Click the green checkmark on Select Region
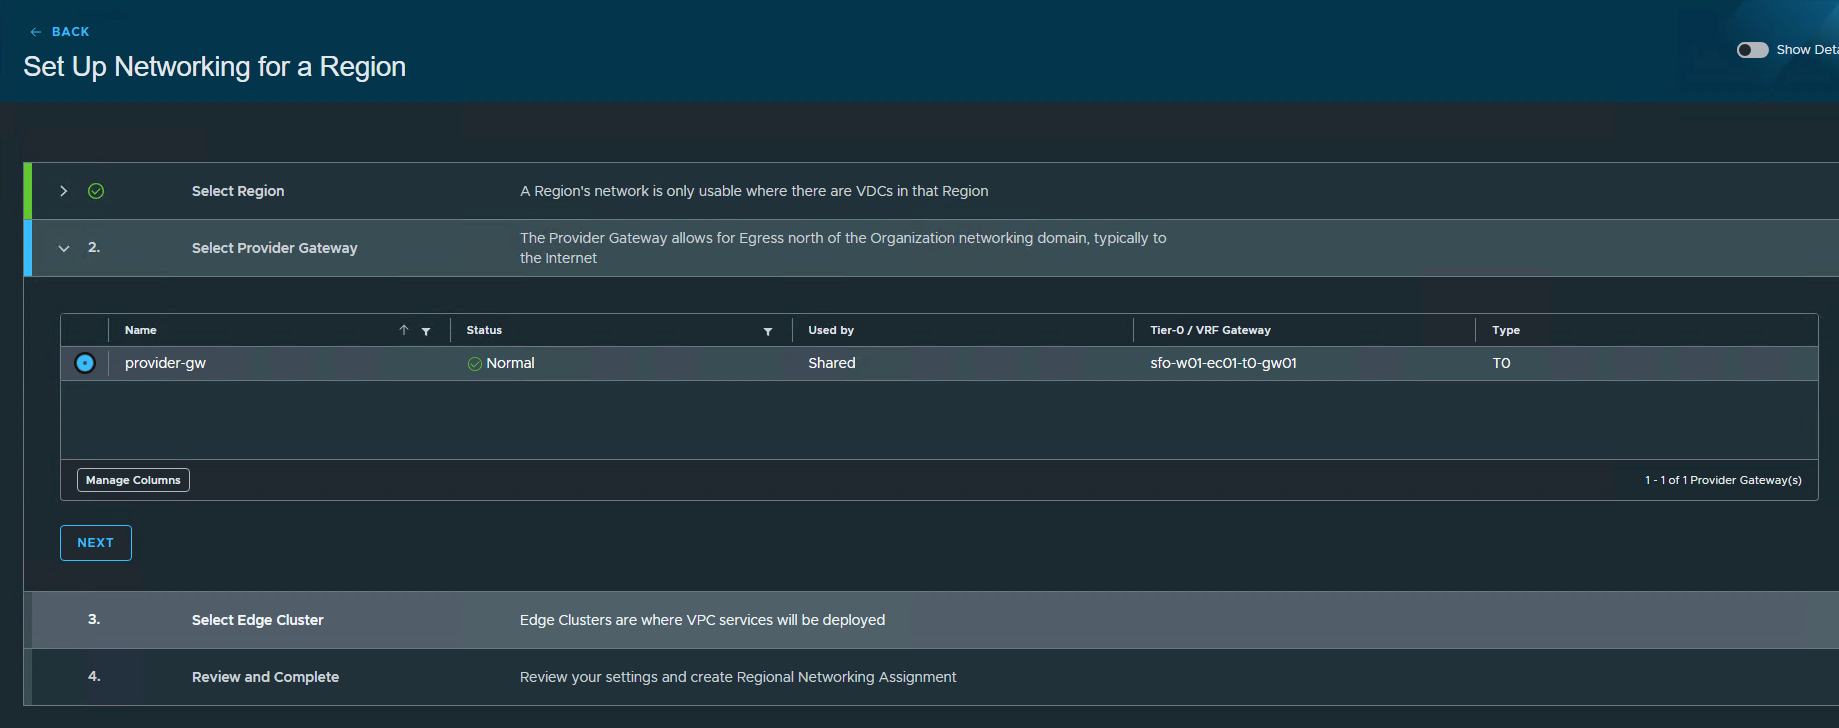 click(96, 191)
